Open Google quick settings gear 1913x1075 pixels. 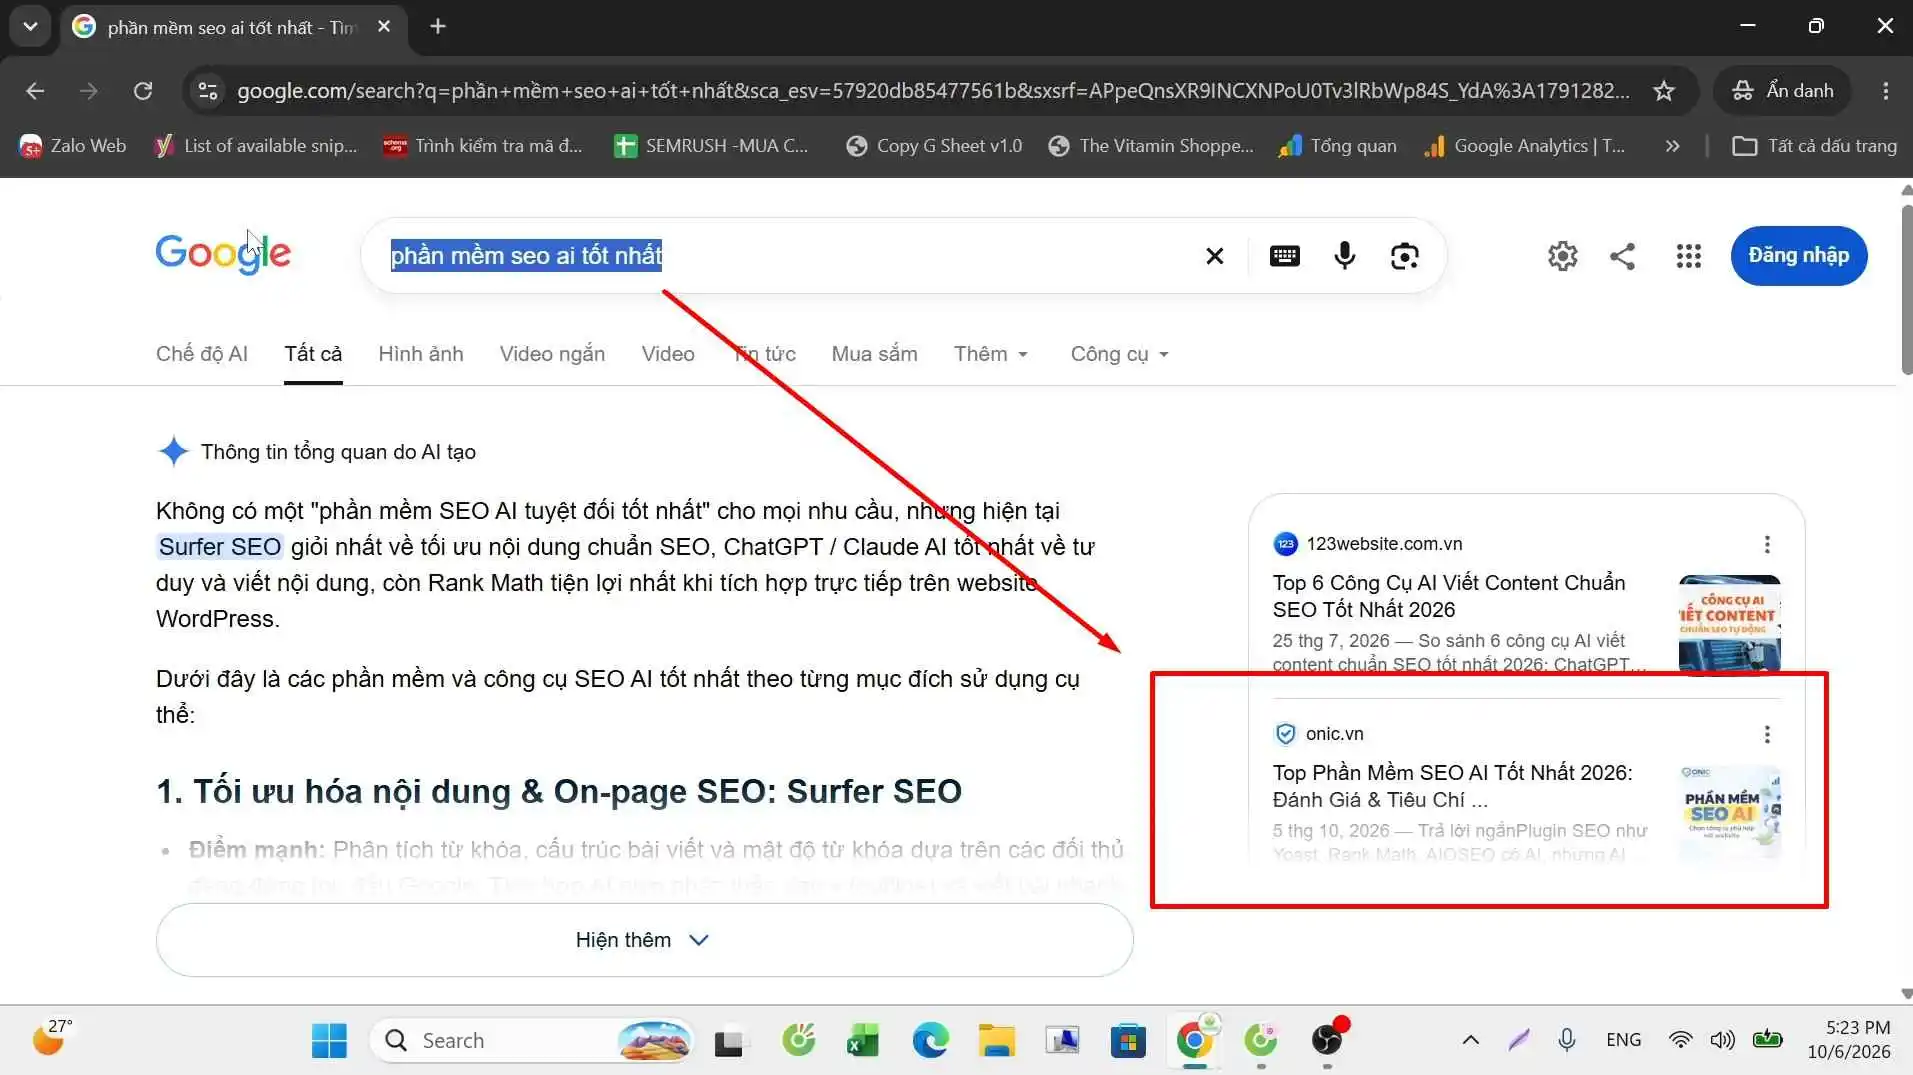[x=1562, y=256]
